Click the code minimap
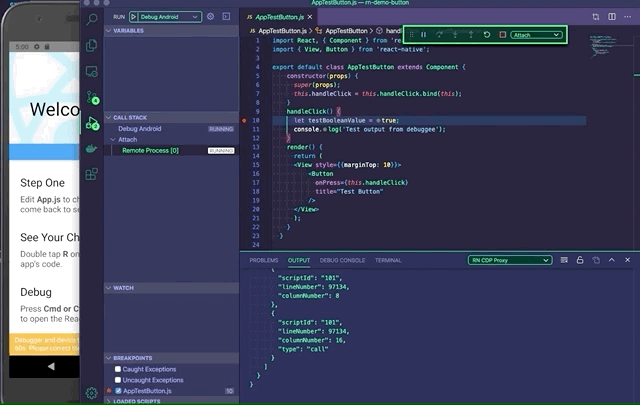640x405 pixels. [x=608, y=46]
